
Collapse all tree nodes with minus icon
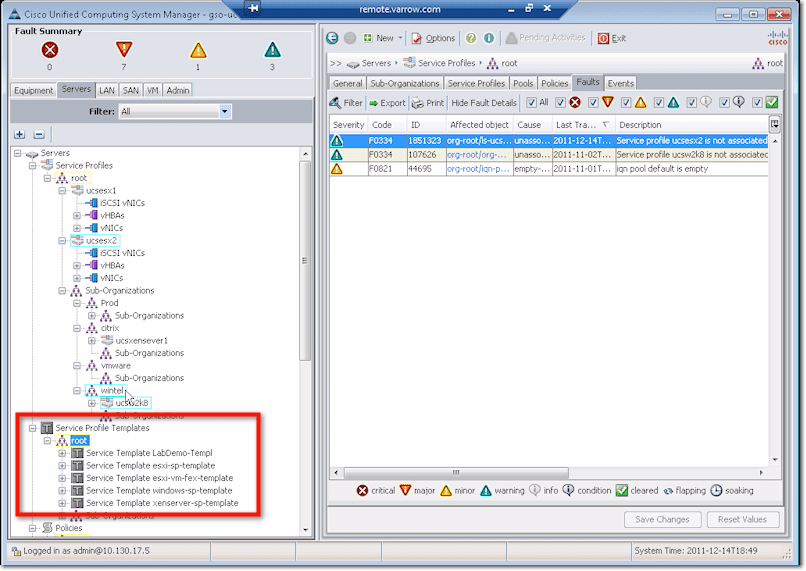(x=39, y=135)
